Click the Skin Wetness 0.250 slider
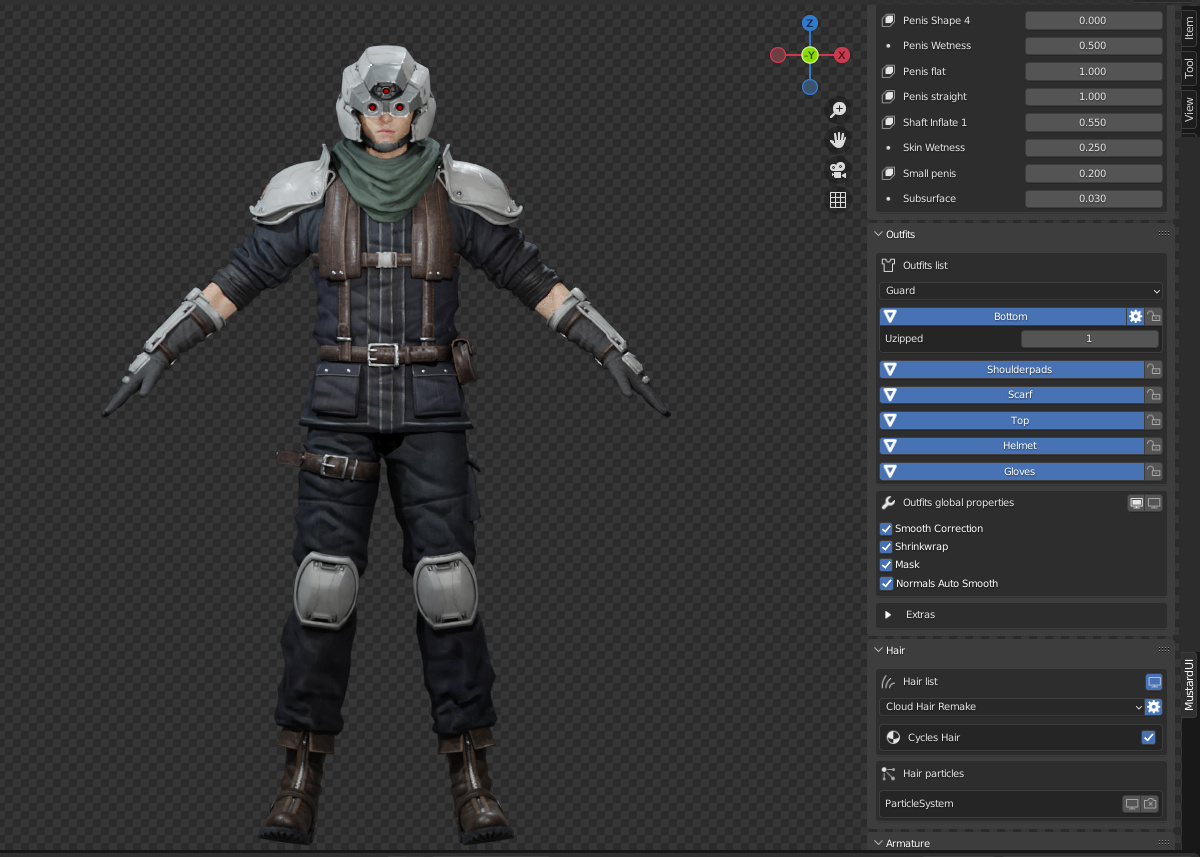 pos(1093,148)
